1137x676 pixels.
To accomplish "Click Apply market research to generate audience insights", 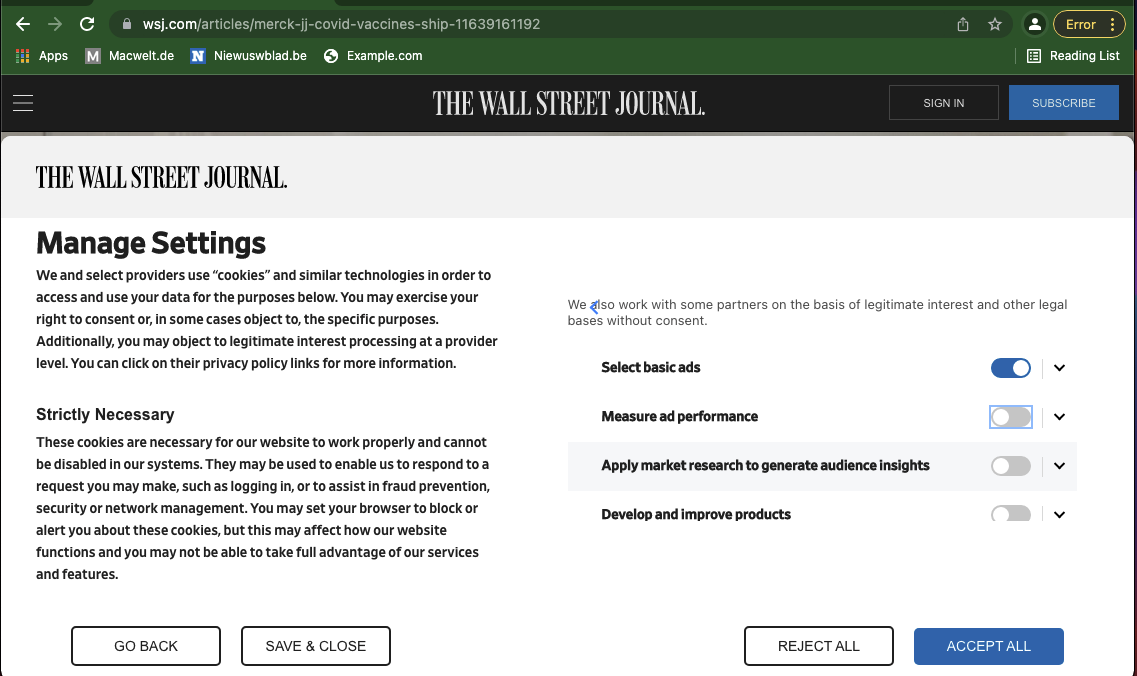I will click(765, 466).
